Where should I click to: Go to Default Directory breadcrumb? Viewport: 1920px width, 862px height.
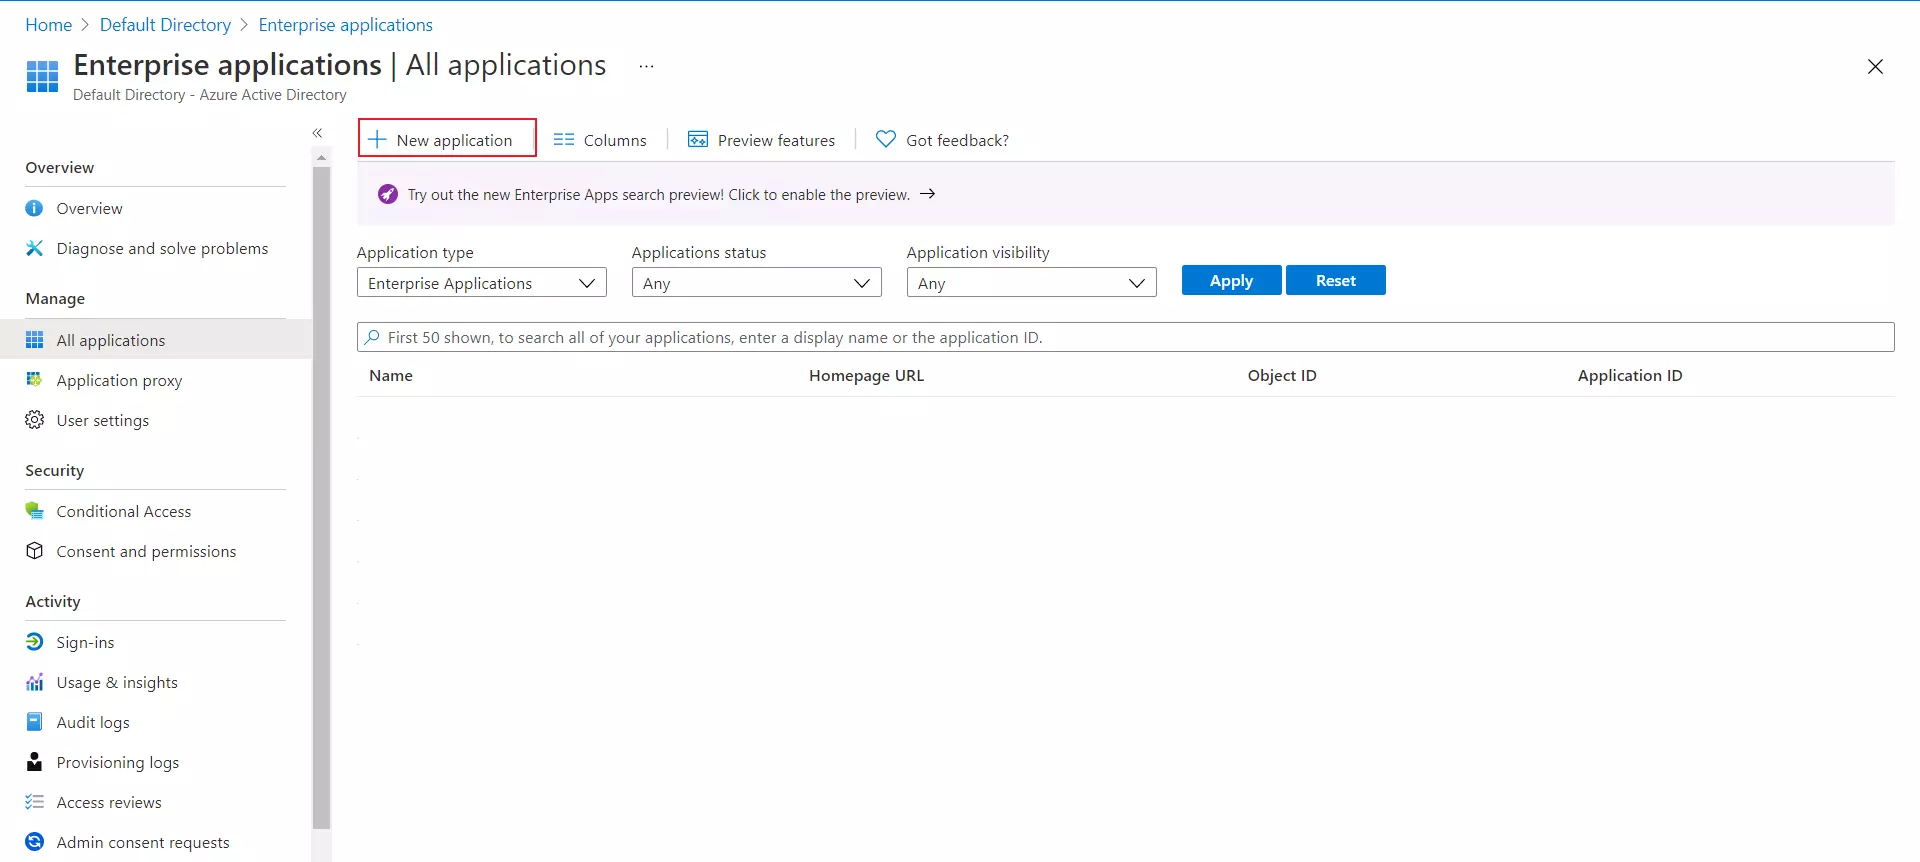coord(165,25)
